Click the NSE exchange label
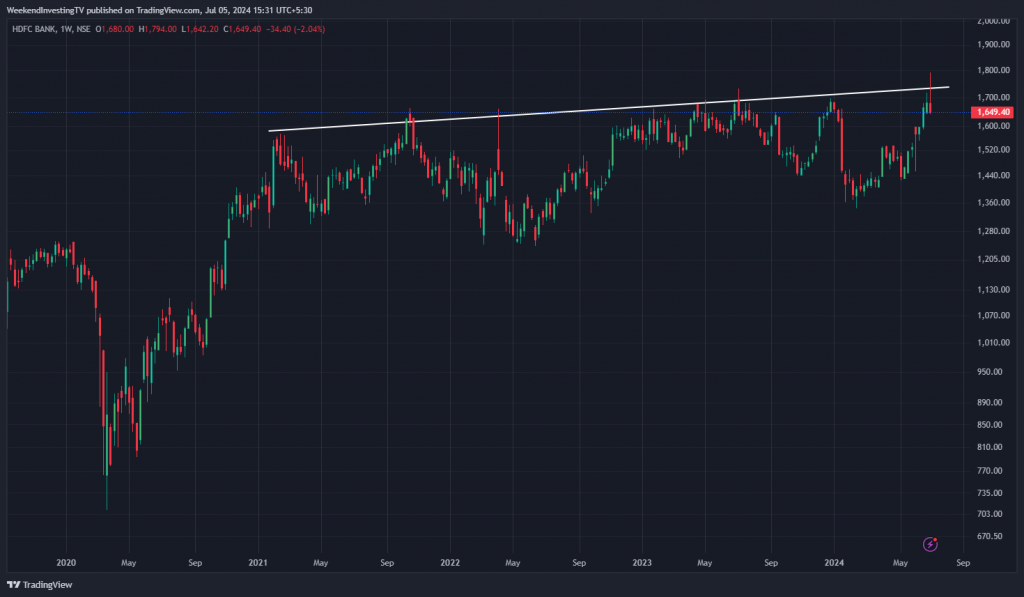Image resolution: width=1024 pixels, height=597 pixels. [83, 29]
